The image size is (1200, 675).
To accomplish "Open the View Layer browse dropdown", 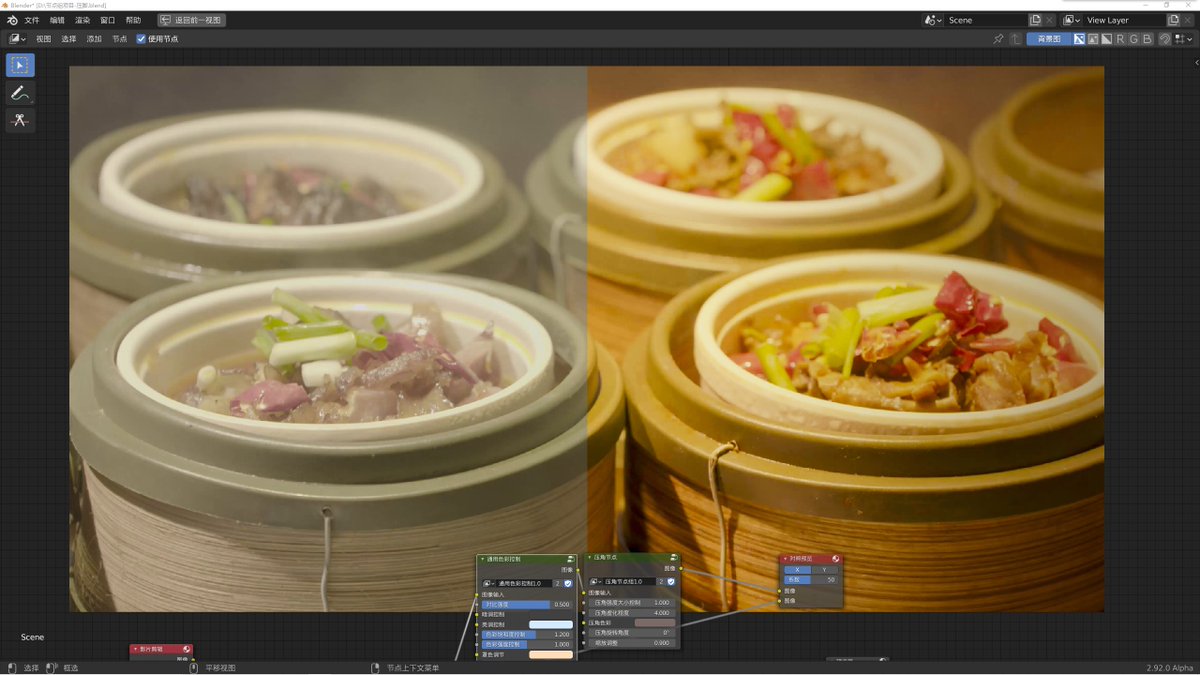I will pos(1071,20).
